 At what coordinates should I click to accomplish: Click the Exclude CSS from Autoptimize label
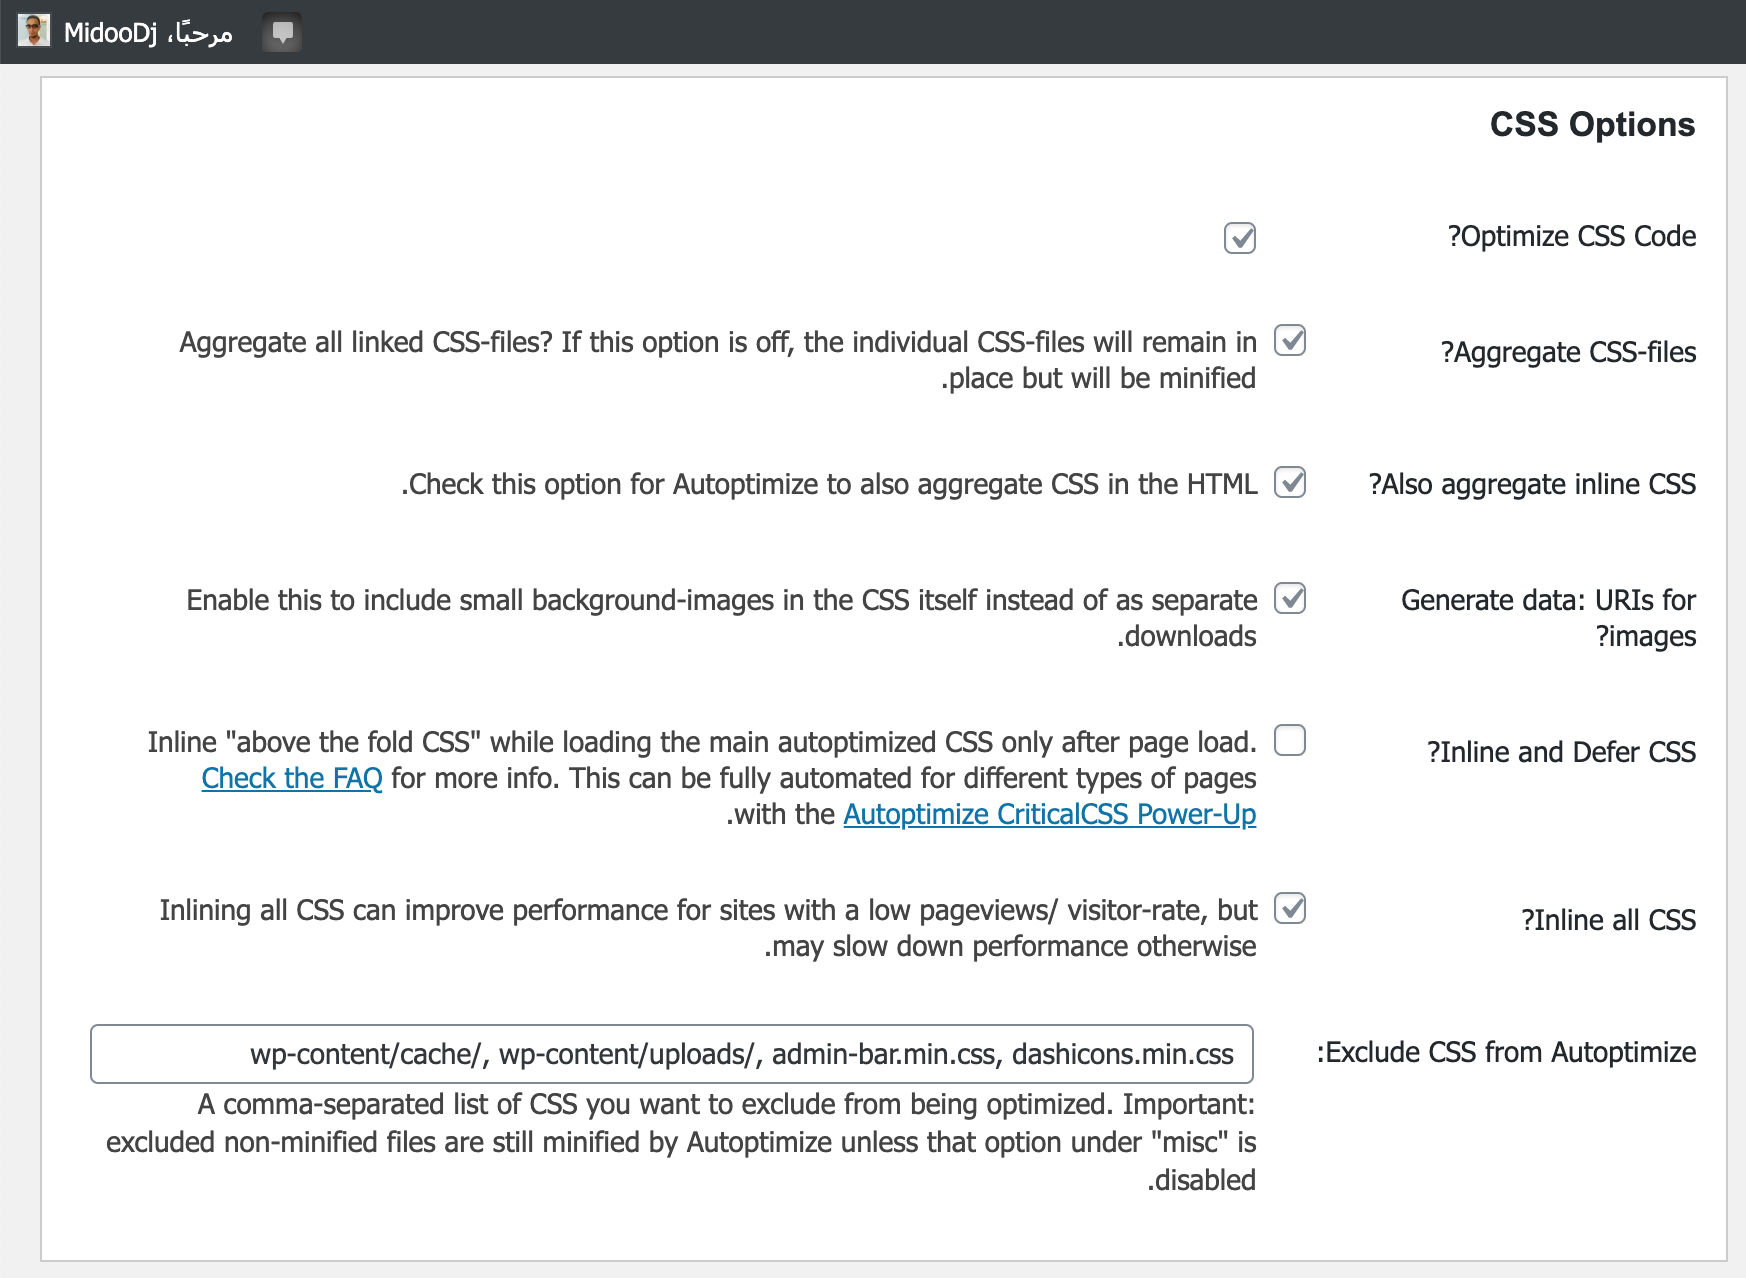tap(1506, 1052)
